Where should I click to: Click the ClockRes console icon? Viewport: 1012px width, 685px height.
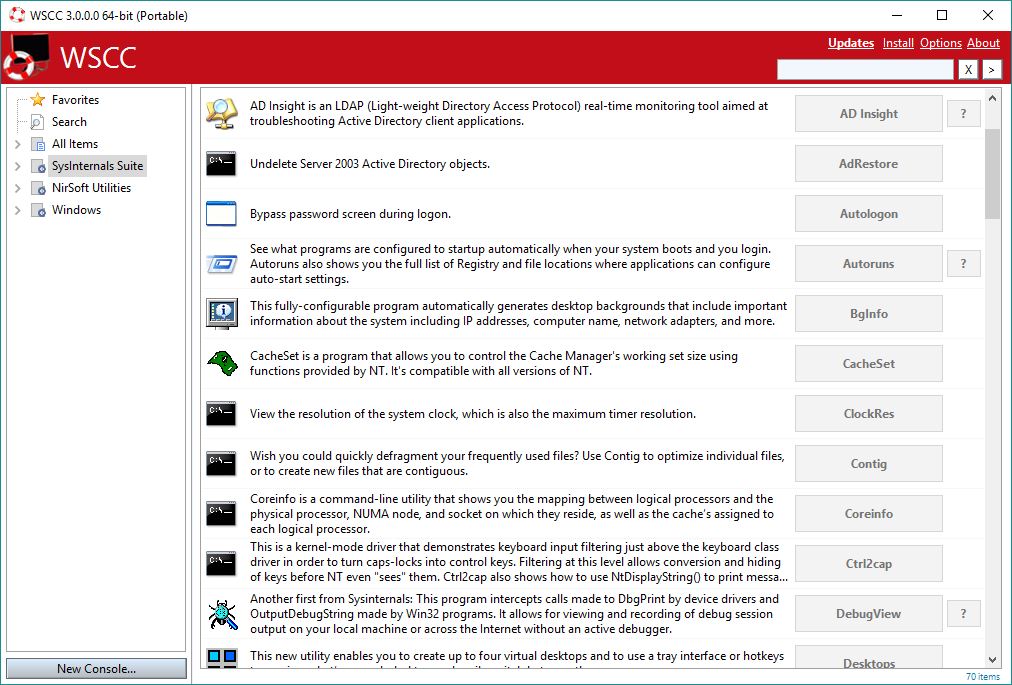(221, 414)
